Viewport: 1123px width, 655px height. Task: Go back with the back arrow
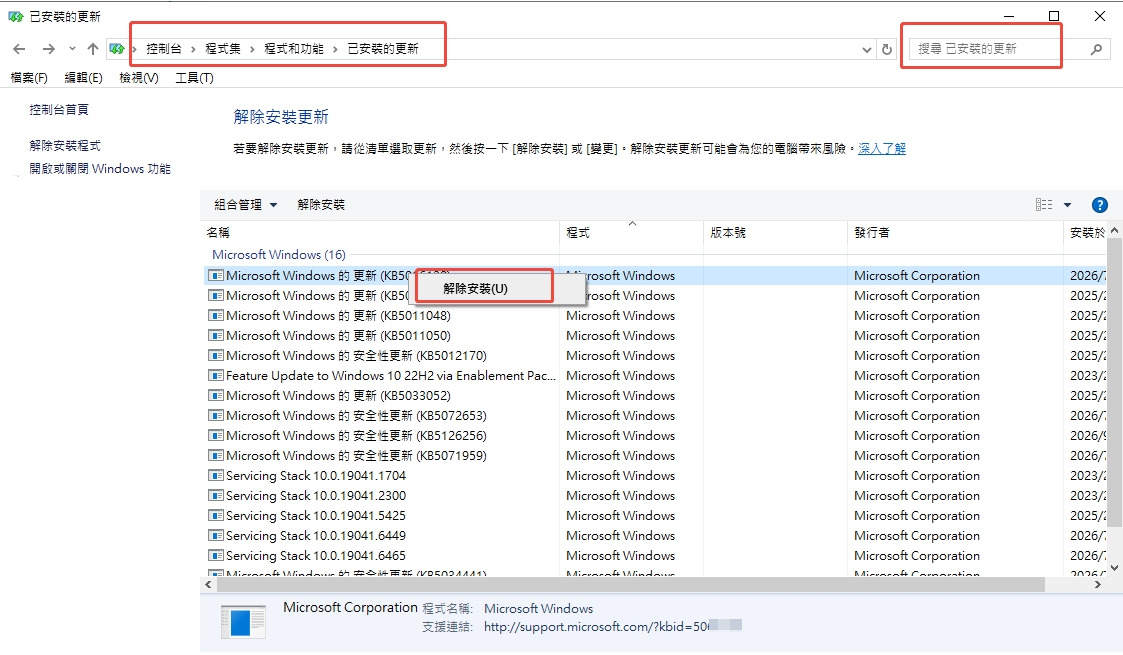point(19,49)
